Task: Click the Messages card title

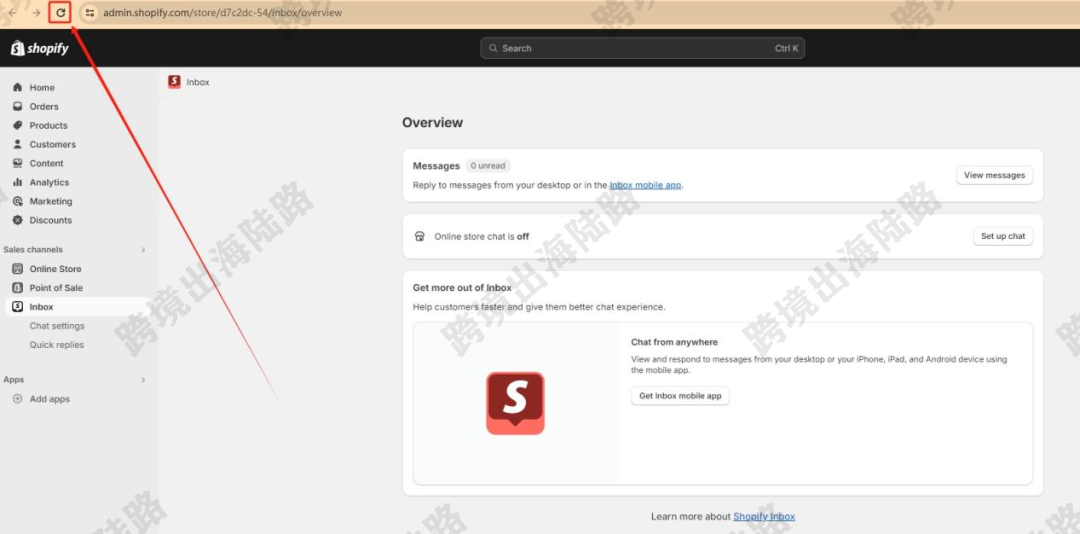Action: [436, 166]
